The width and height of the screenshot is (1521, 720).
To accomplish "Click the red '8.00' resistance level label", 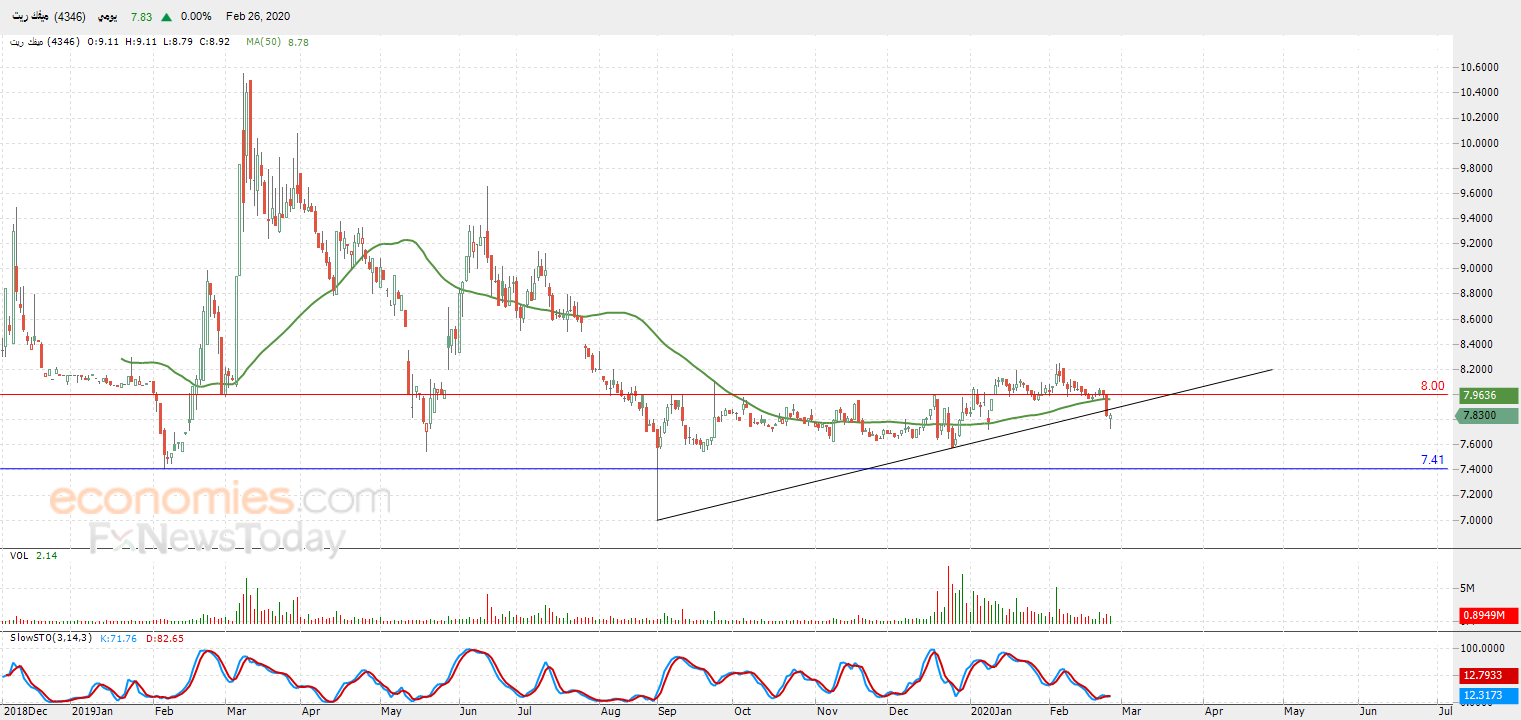I will (x=1433, y=386).
